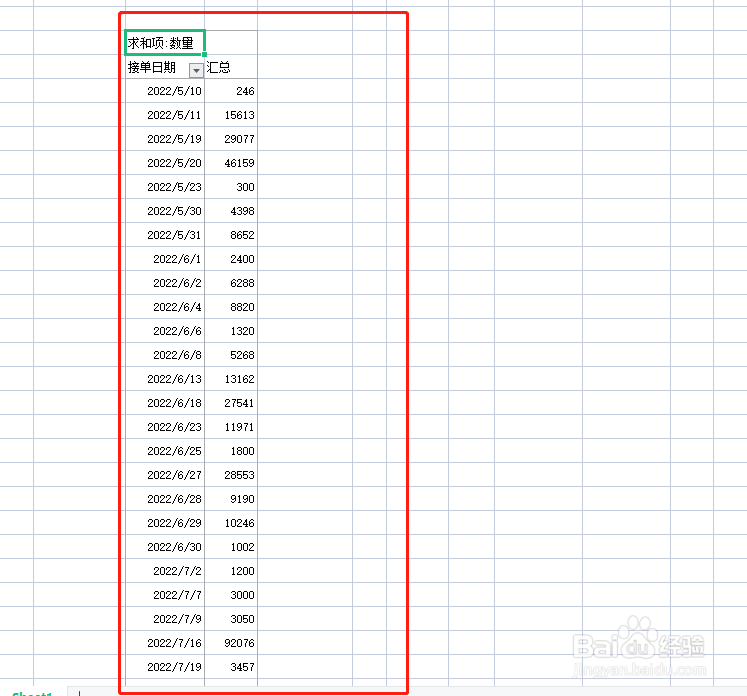Select value cell 3457

click(x=231, y=667)
